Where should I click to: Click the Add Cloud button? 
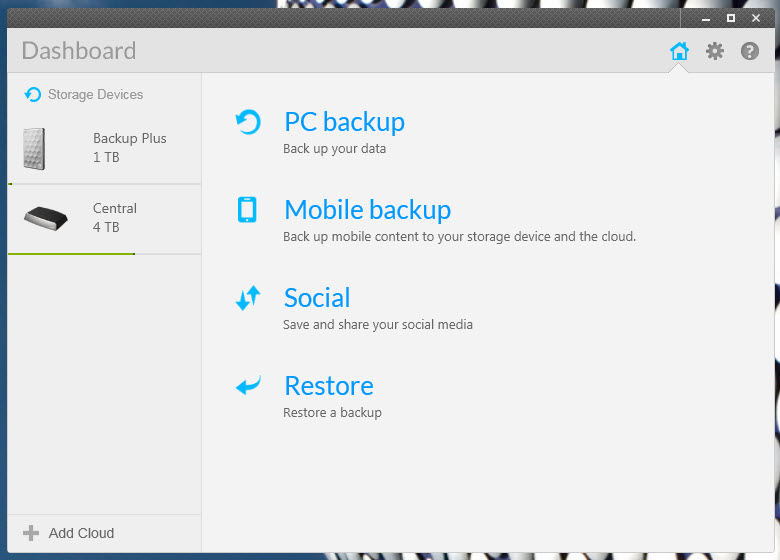pyautogui.click(x=69, y=533)
